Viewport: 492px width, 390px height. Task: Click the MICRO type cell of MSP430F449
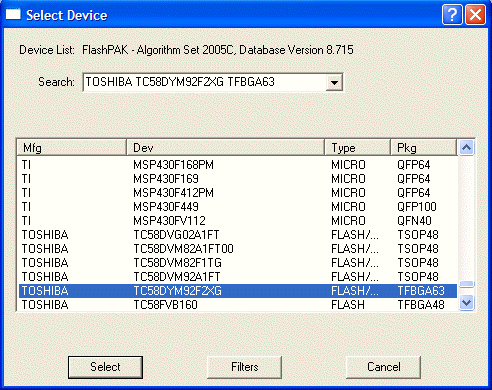point(348,207)
